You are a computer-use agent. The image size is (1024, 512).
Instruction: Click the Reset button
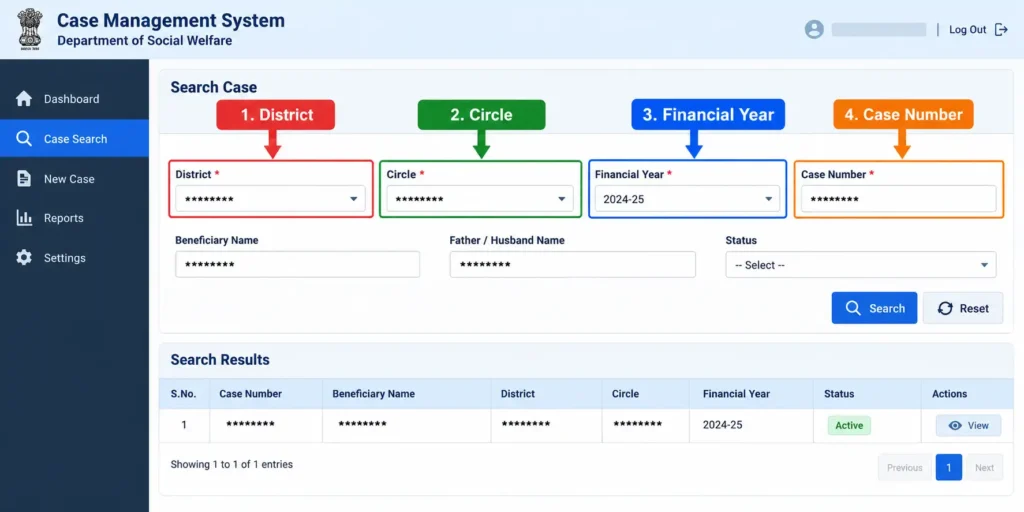[963, 308]
